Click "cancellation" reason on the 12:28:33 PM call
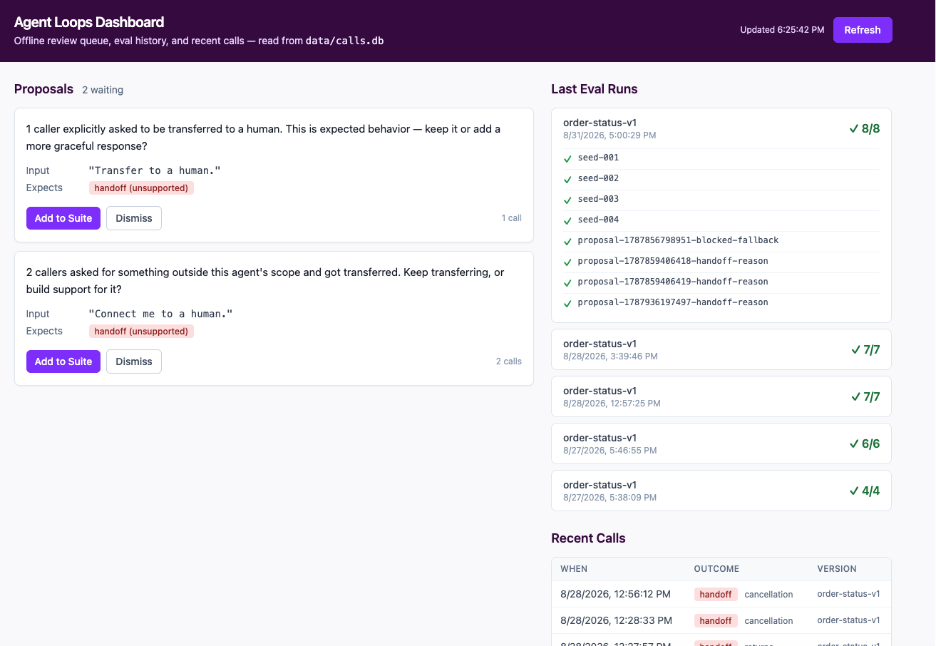The image size is (936, 646). [769, 621]
